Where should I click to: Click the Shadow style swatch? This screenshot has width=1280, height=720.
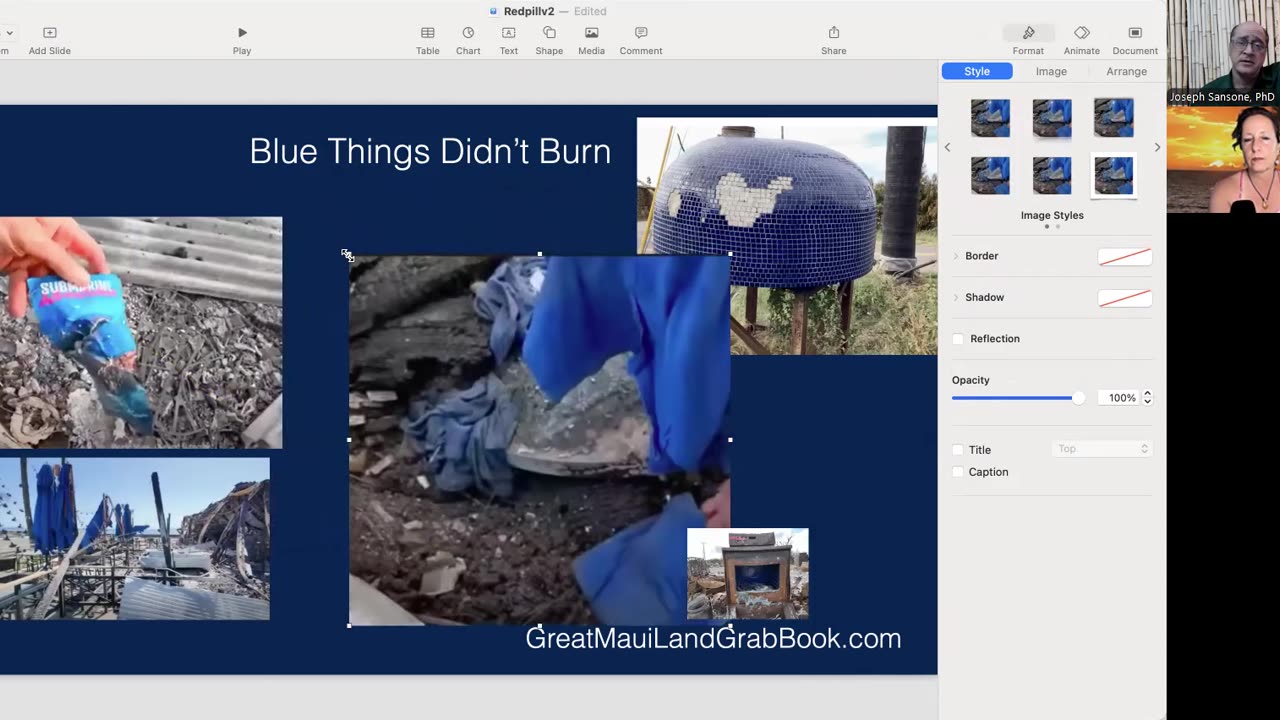click(1125, 298)
